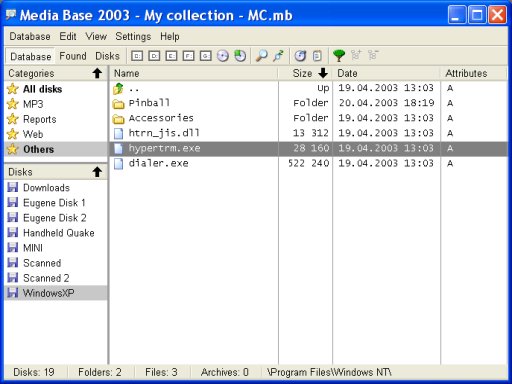Click the find-again icon with green 2

(x=279, y=56)
